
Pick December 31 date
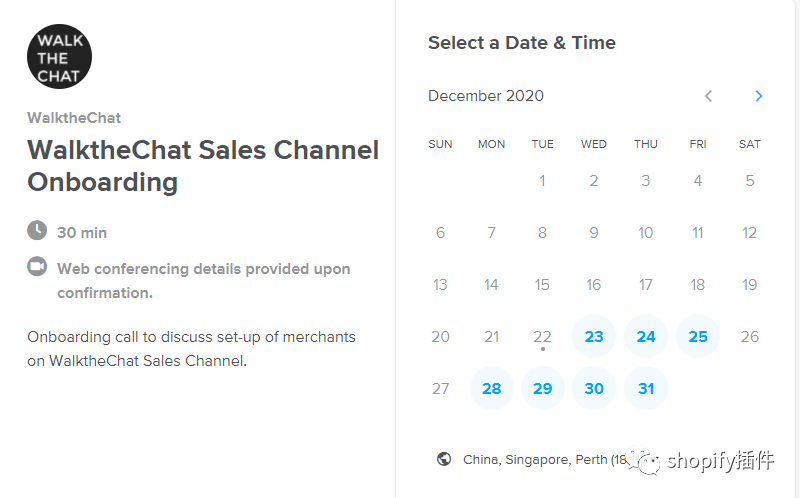[646, 388]
